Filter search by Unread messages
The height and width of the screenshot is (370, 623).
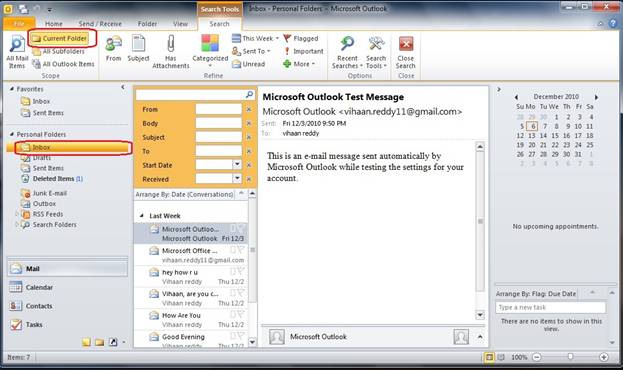[248, 64]
